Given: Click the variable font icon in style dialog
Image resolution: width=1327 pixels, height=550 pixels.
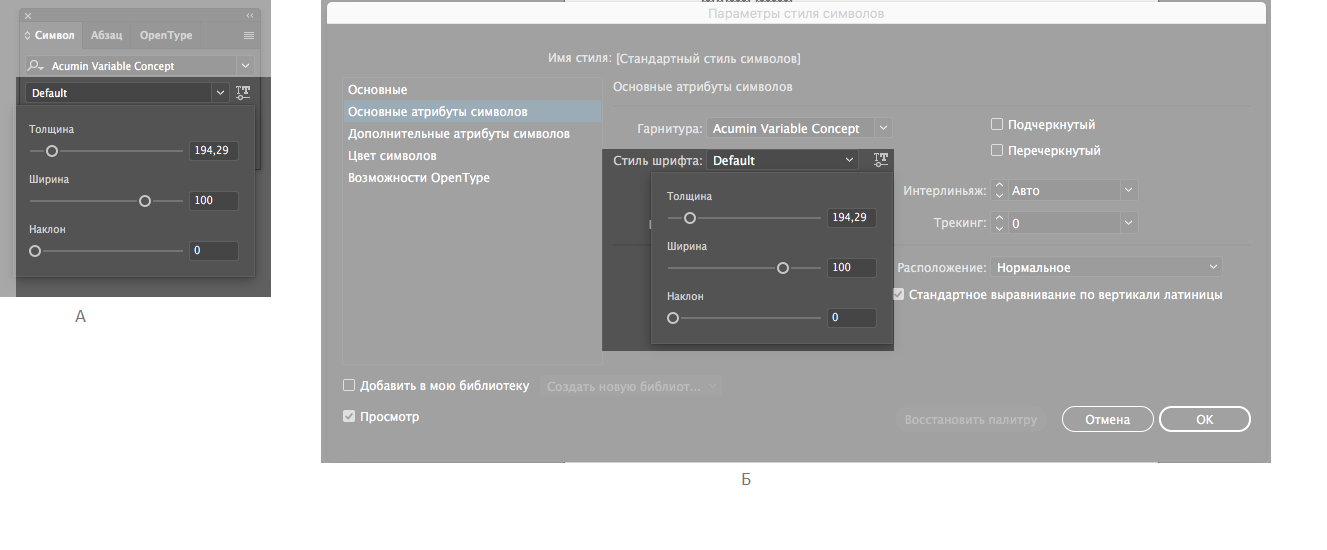Looking at the screenshot, I should coord(880,160).
